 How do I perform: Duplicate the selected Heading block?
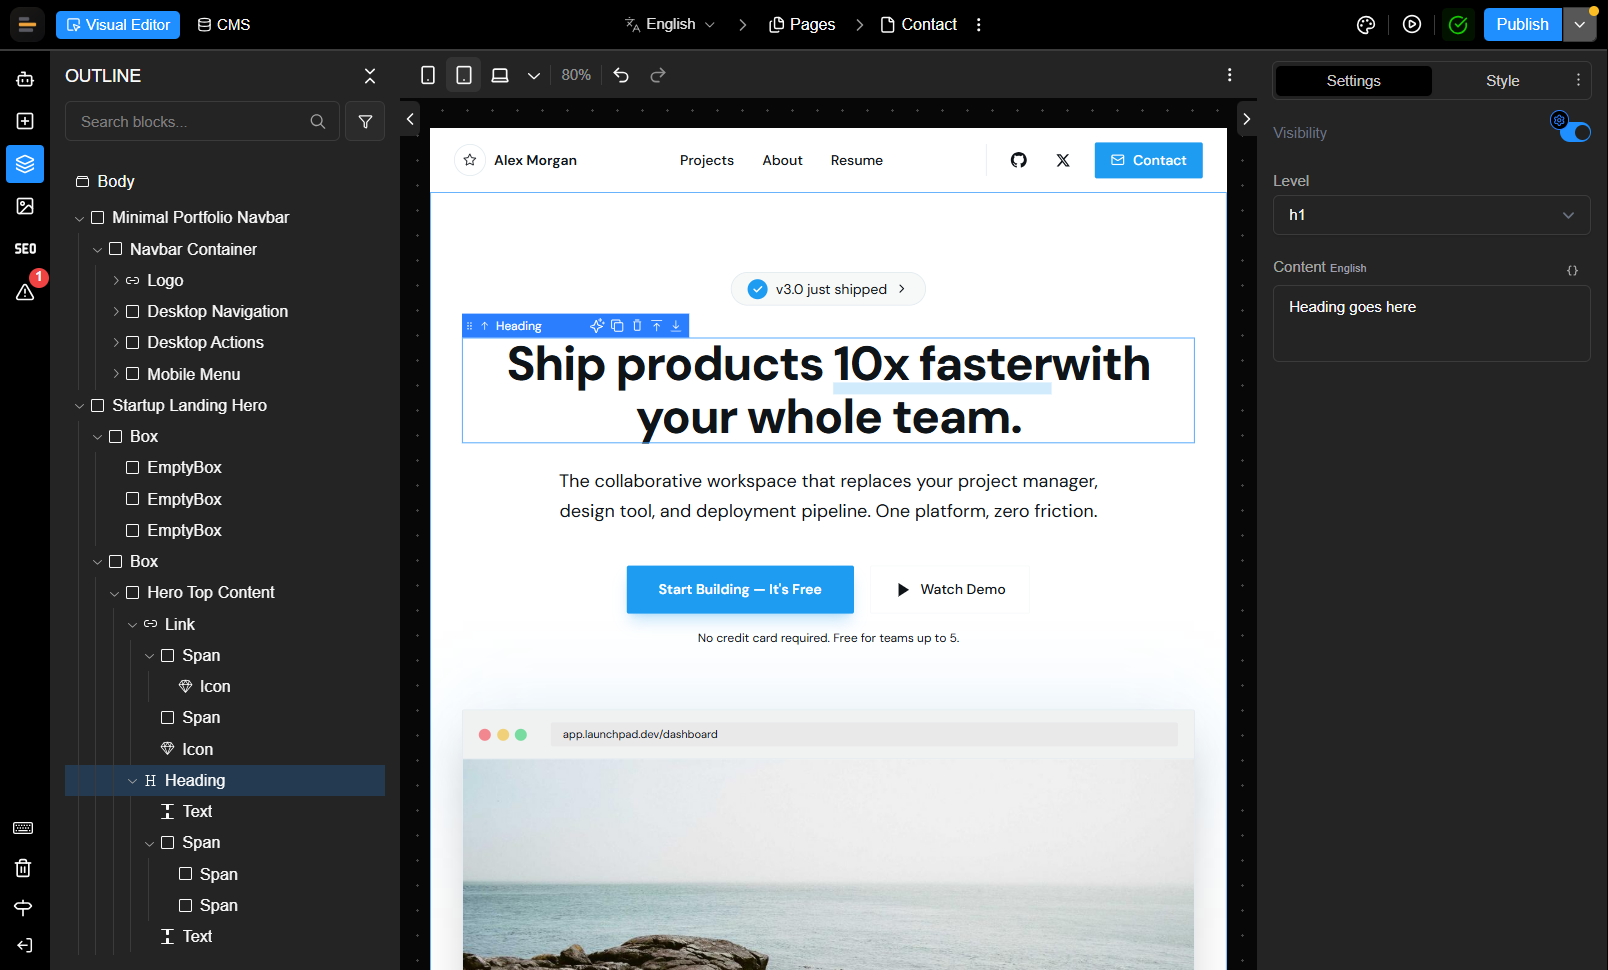pyautogui.click(x=617, y=326)
